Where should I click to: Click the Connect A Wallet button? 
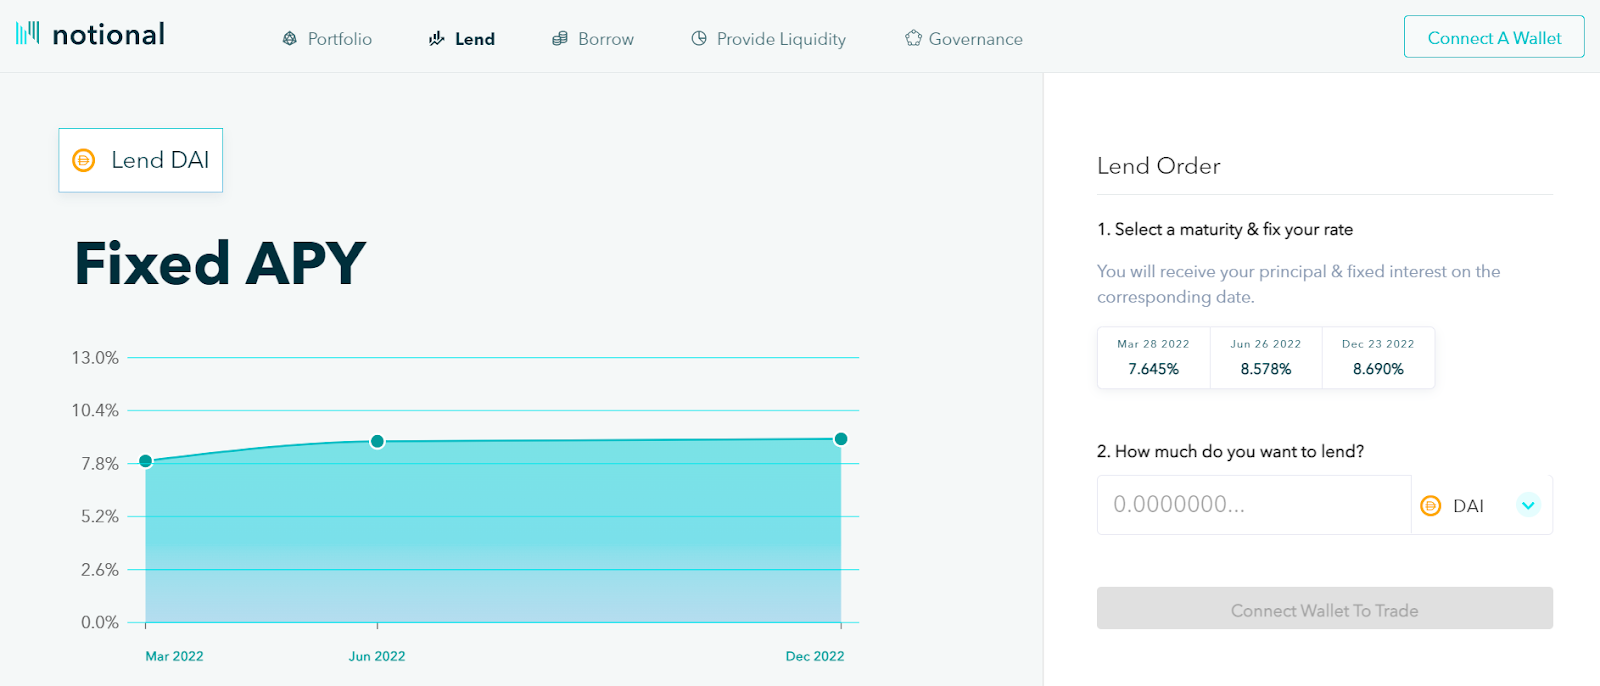(x=1494, y=37)
